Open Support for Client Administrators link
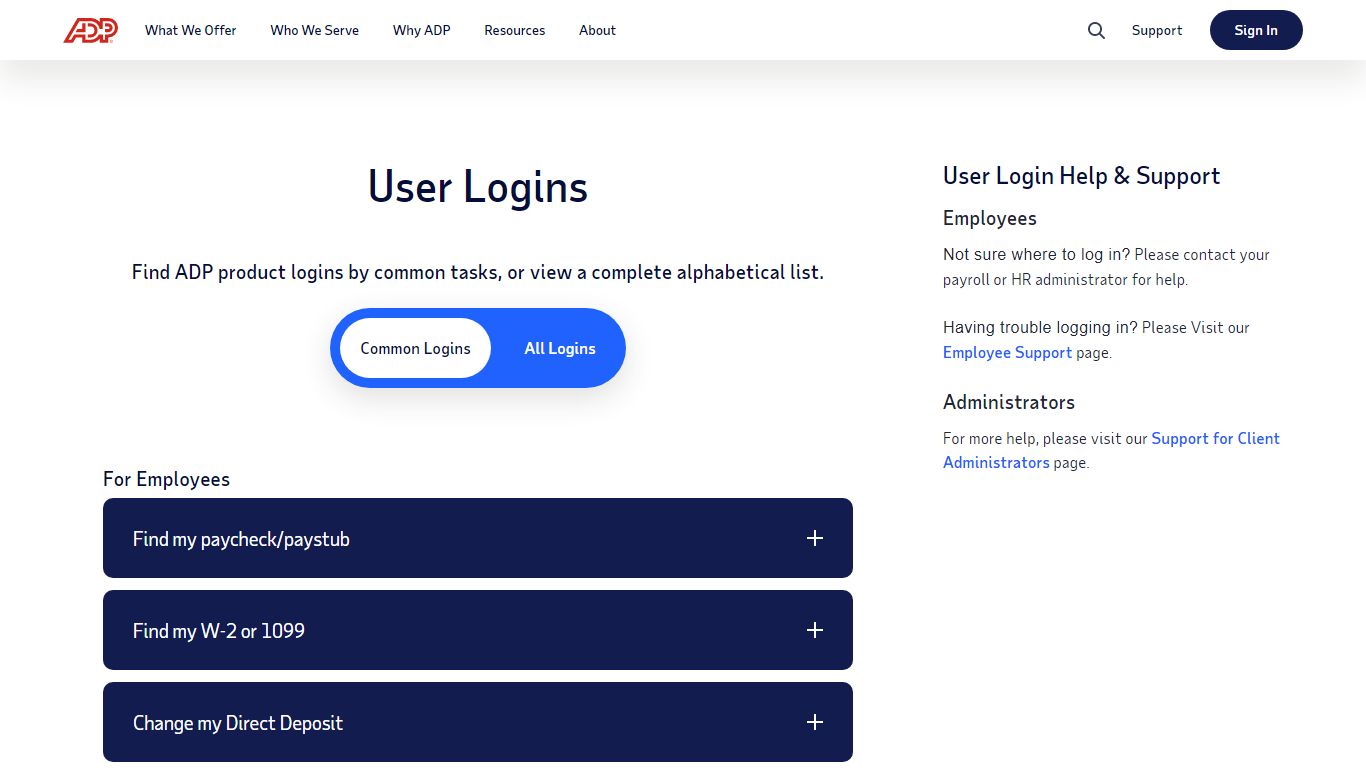The width and height of the screenshot is (1366, 768). tap(1111, 450)
